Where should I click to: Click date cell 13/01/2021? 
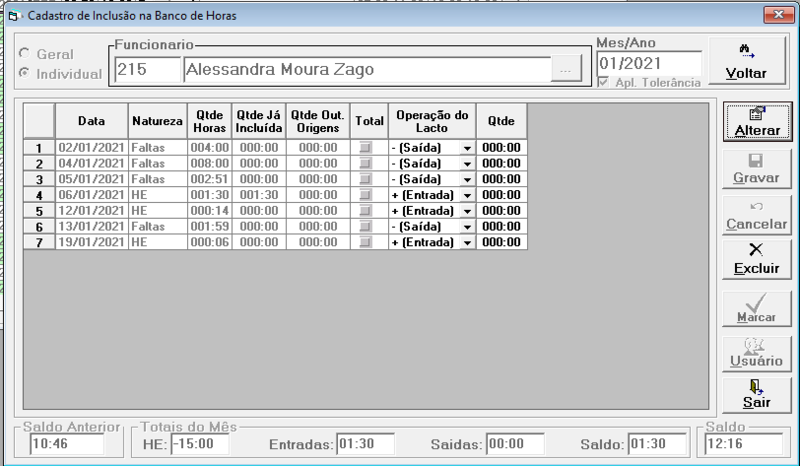[91, 227]
